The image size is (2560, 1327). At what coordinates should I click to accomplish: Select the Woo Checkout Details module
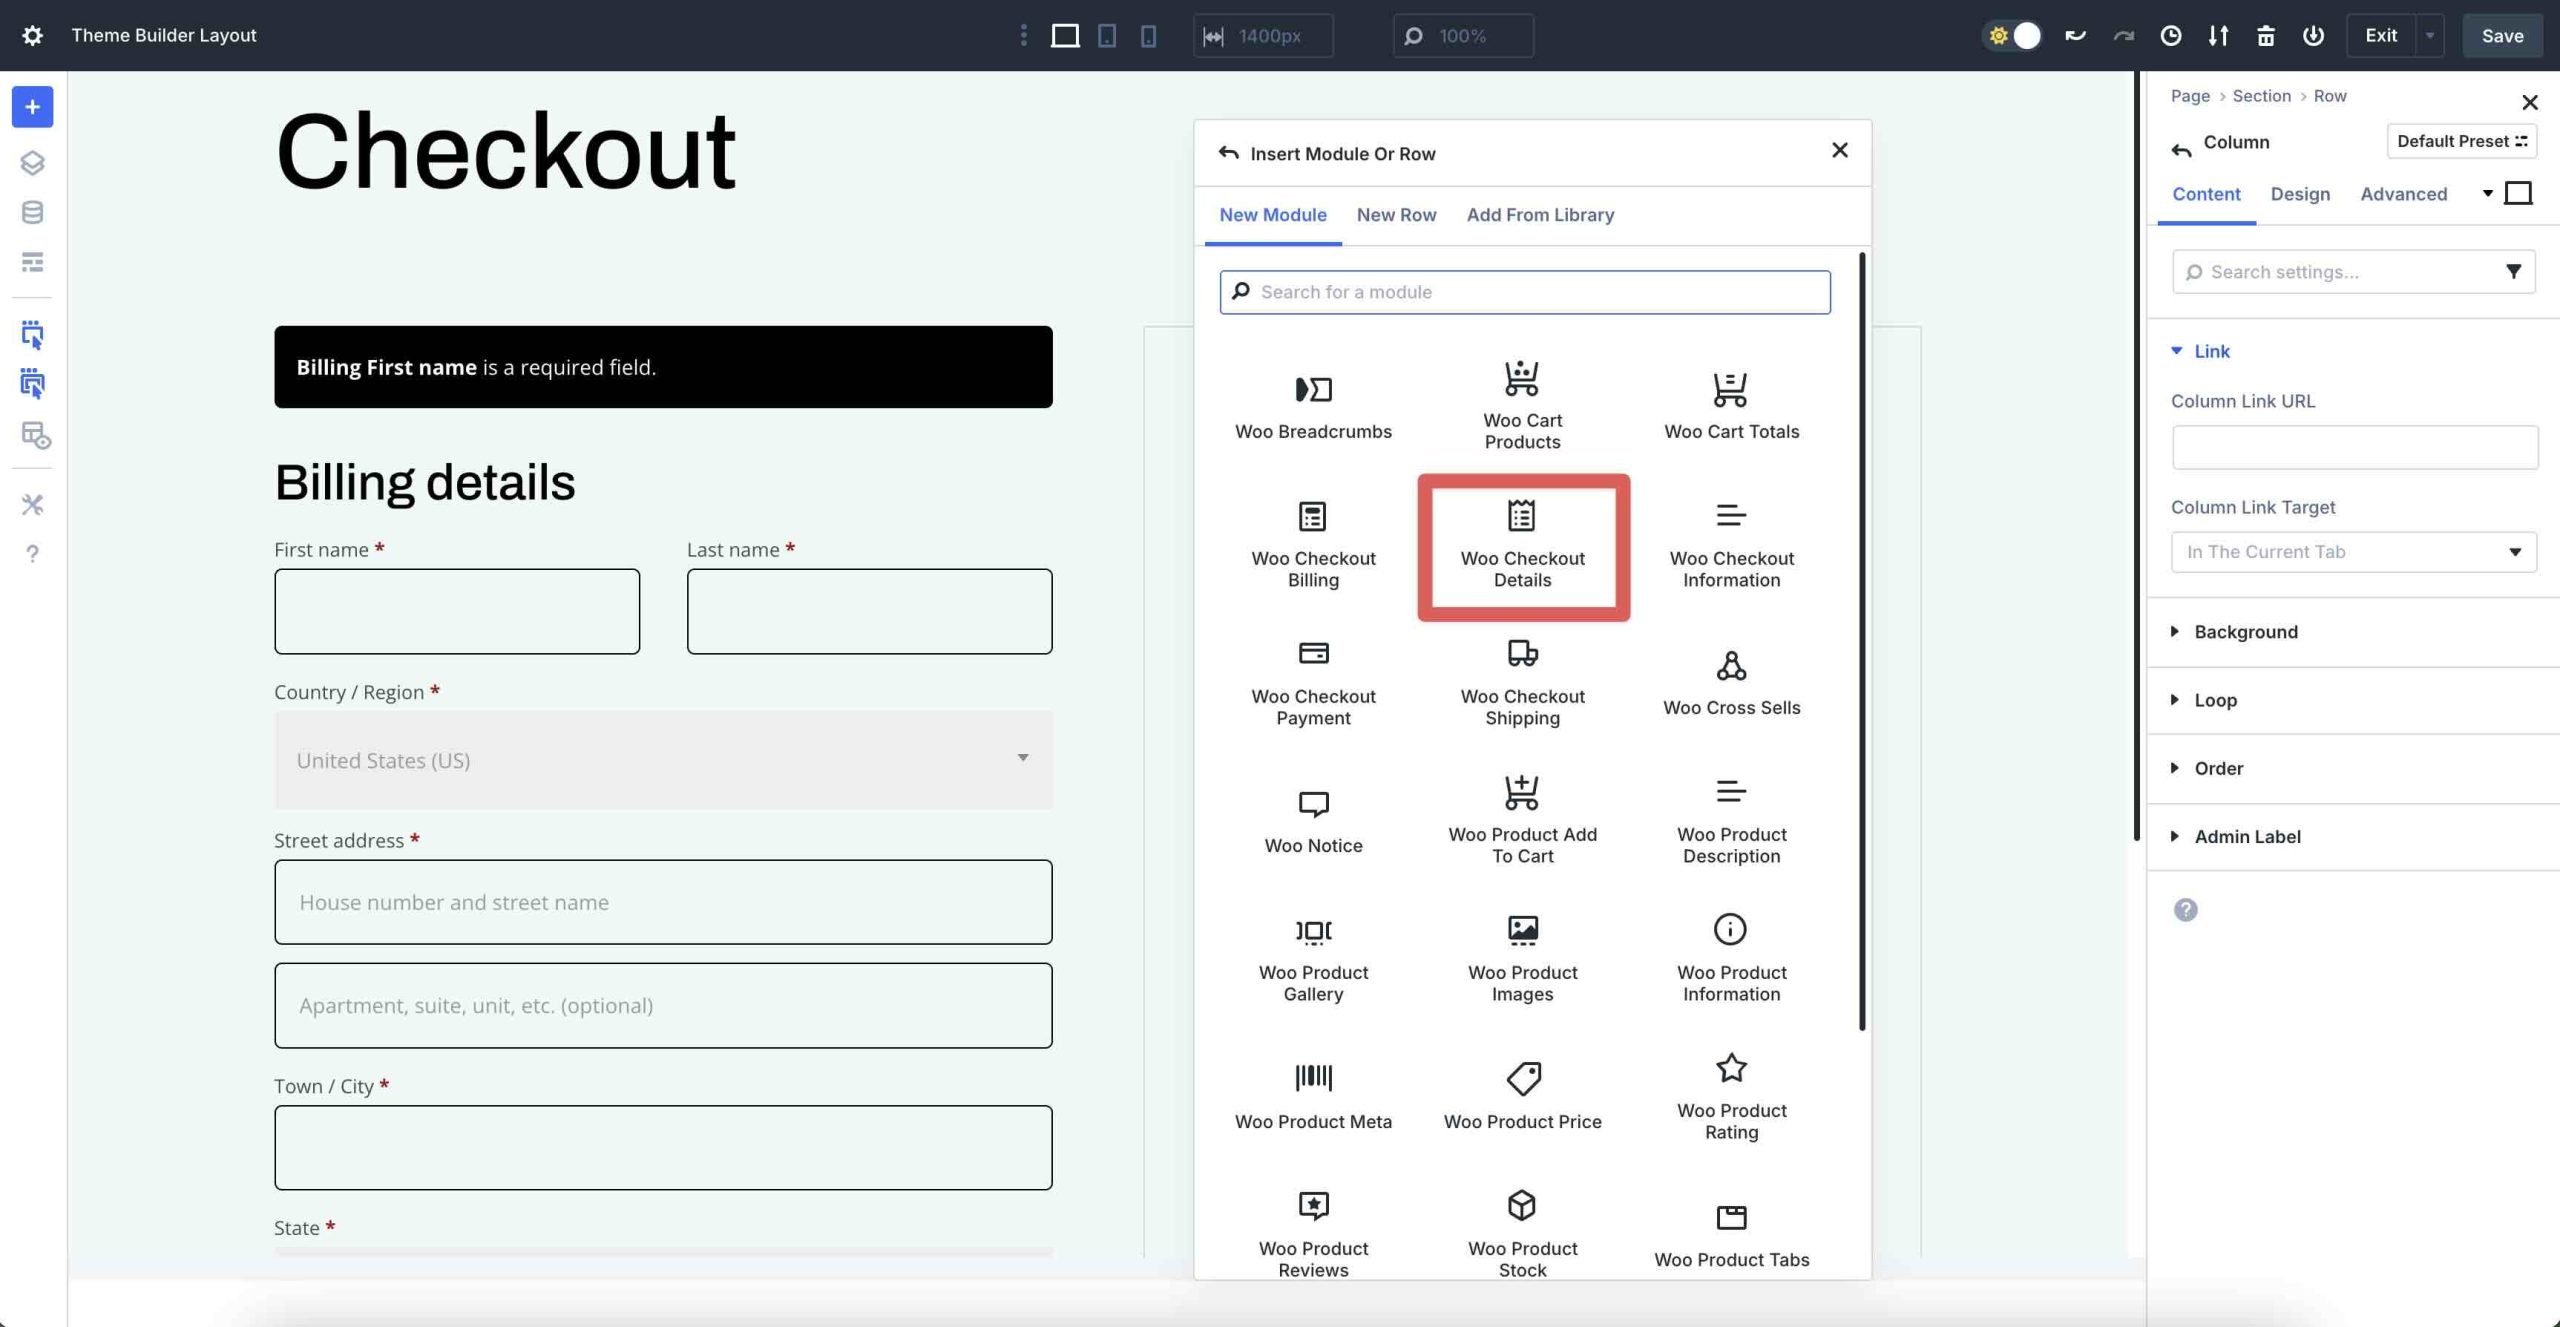click(1521, 548)
